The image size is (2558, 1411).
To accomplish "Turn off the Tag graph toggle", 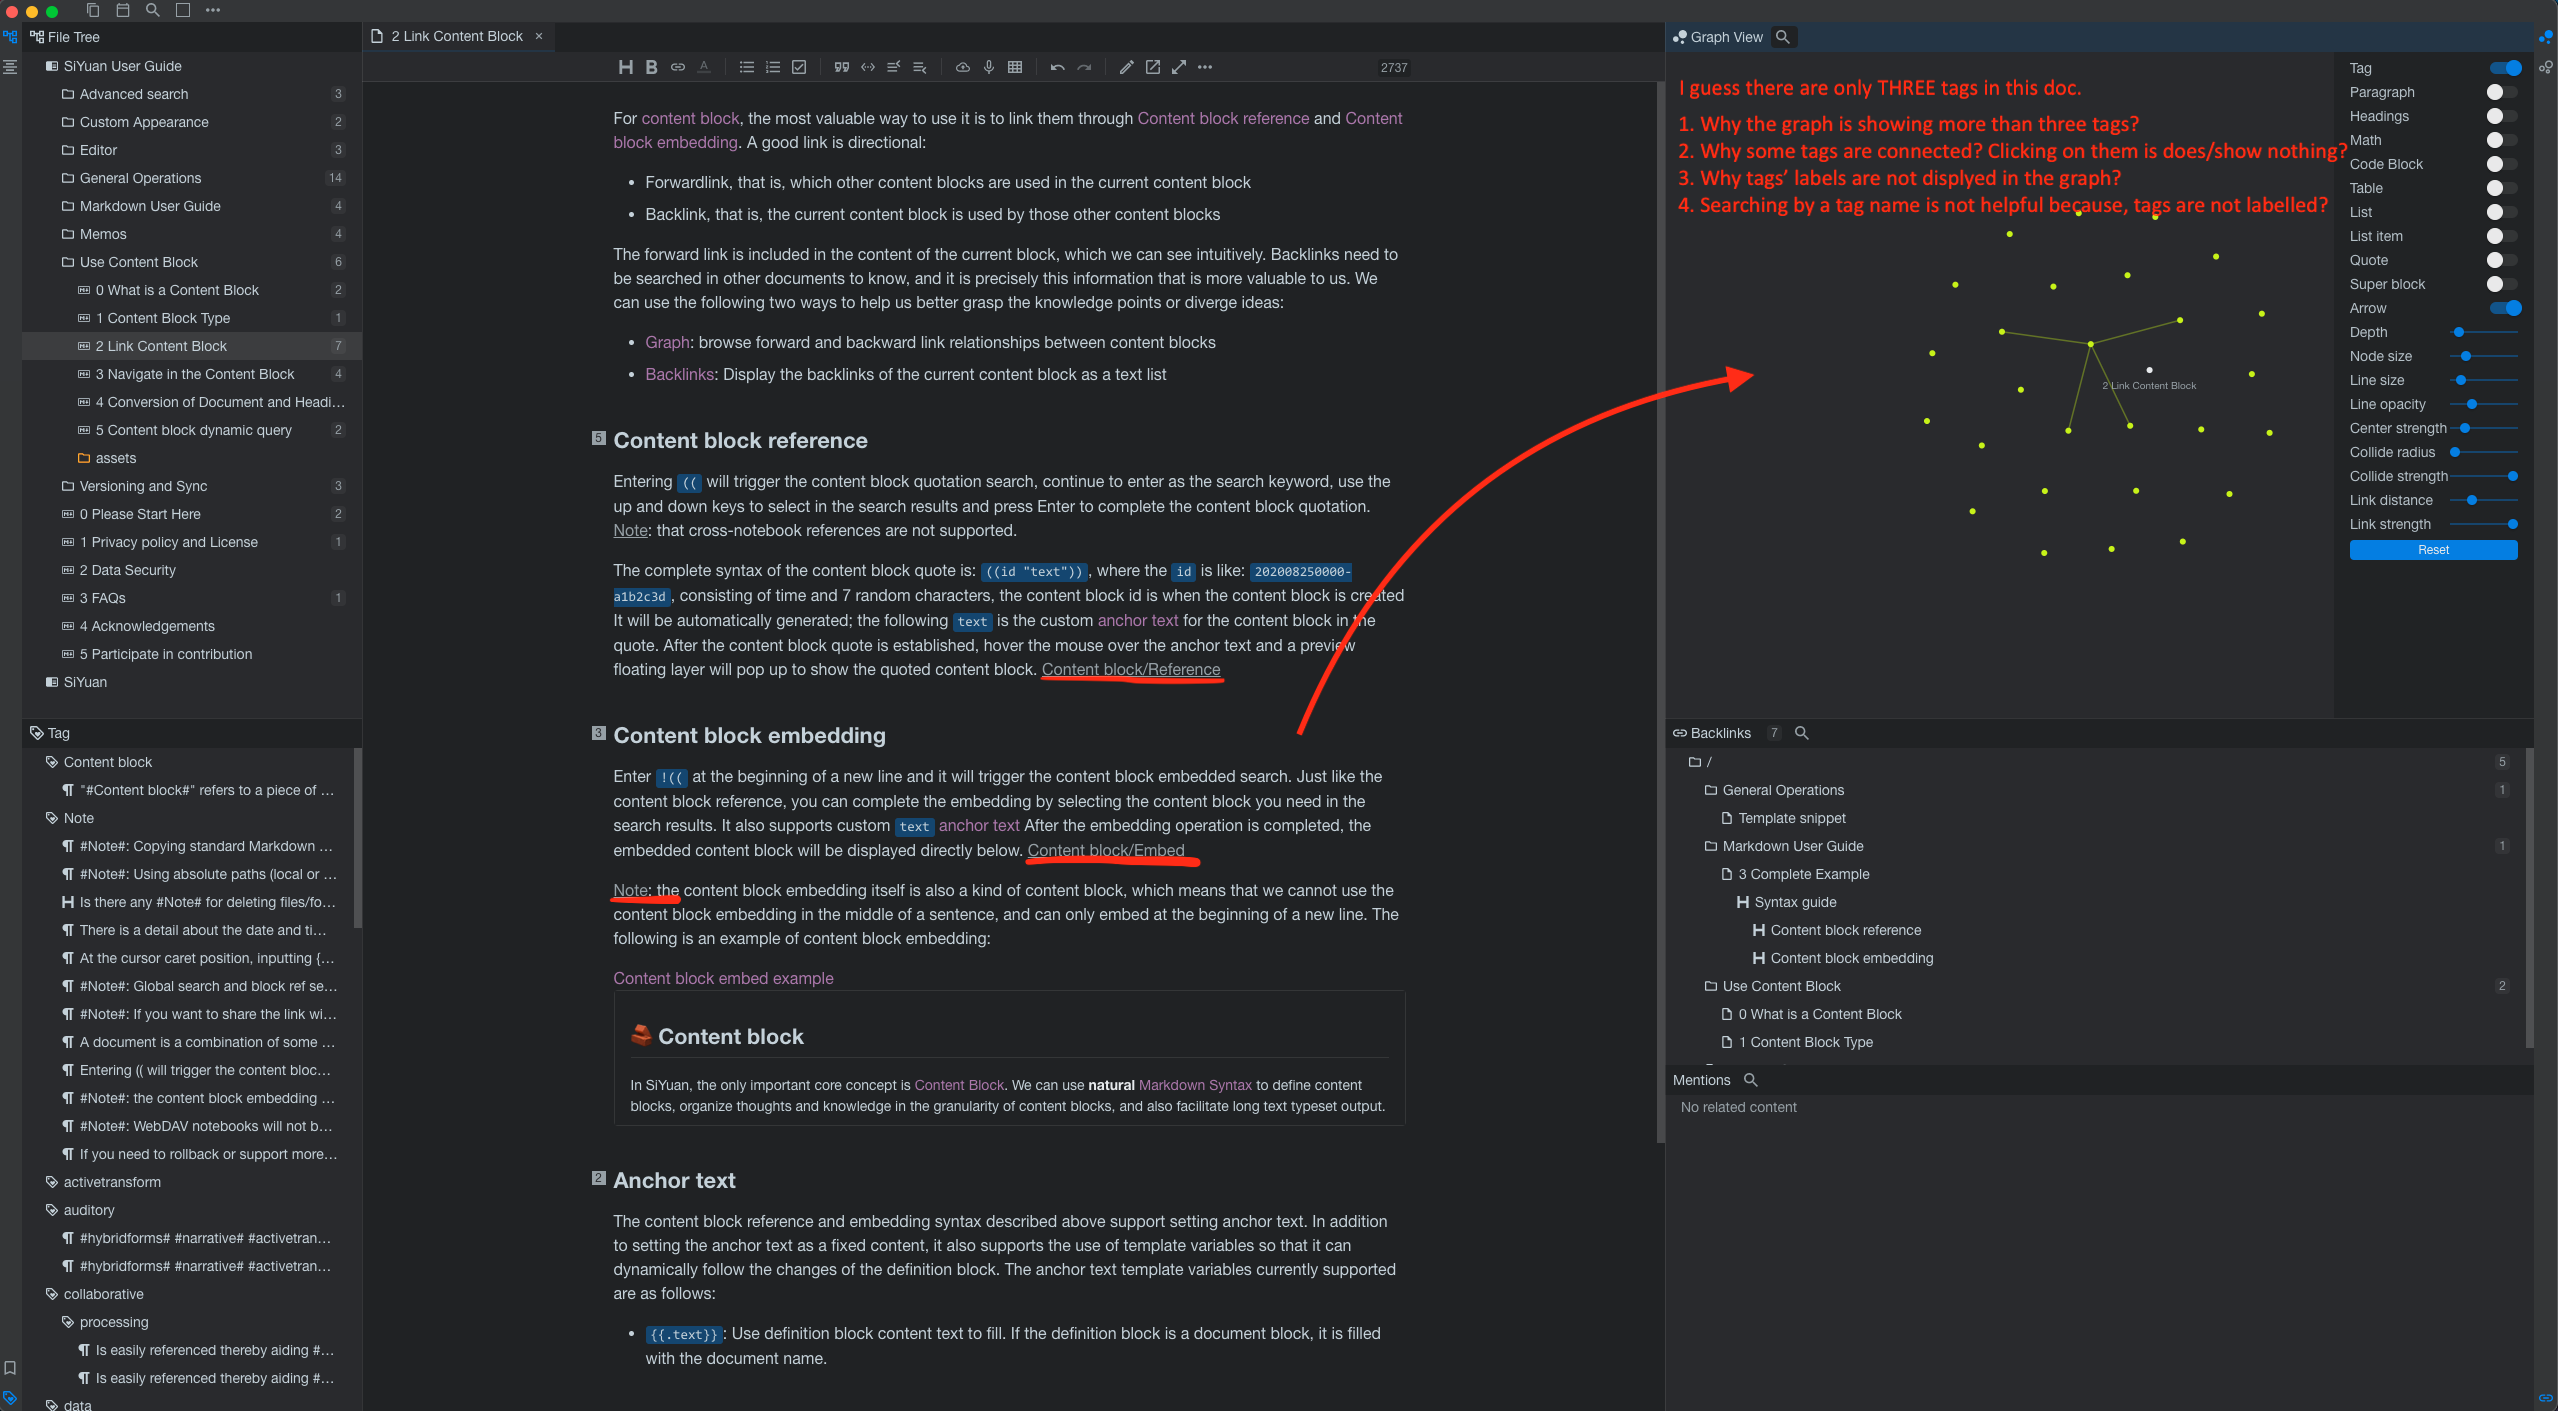I will click(x=2504, y=68).
